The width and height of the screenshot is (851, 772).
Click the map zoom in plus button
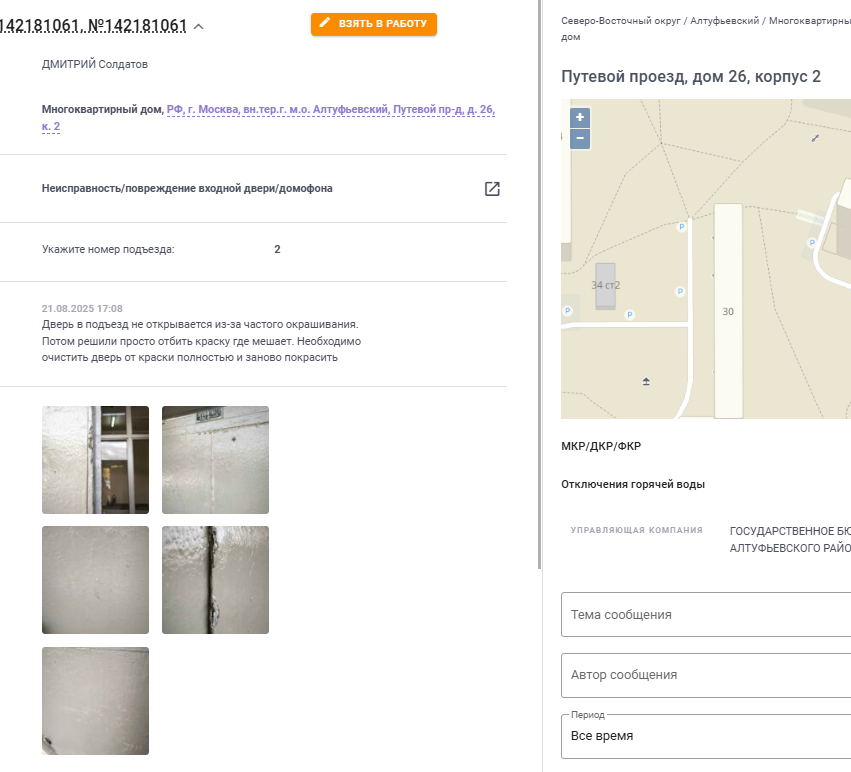[580, 117]
